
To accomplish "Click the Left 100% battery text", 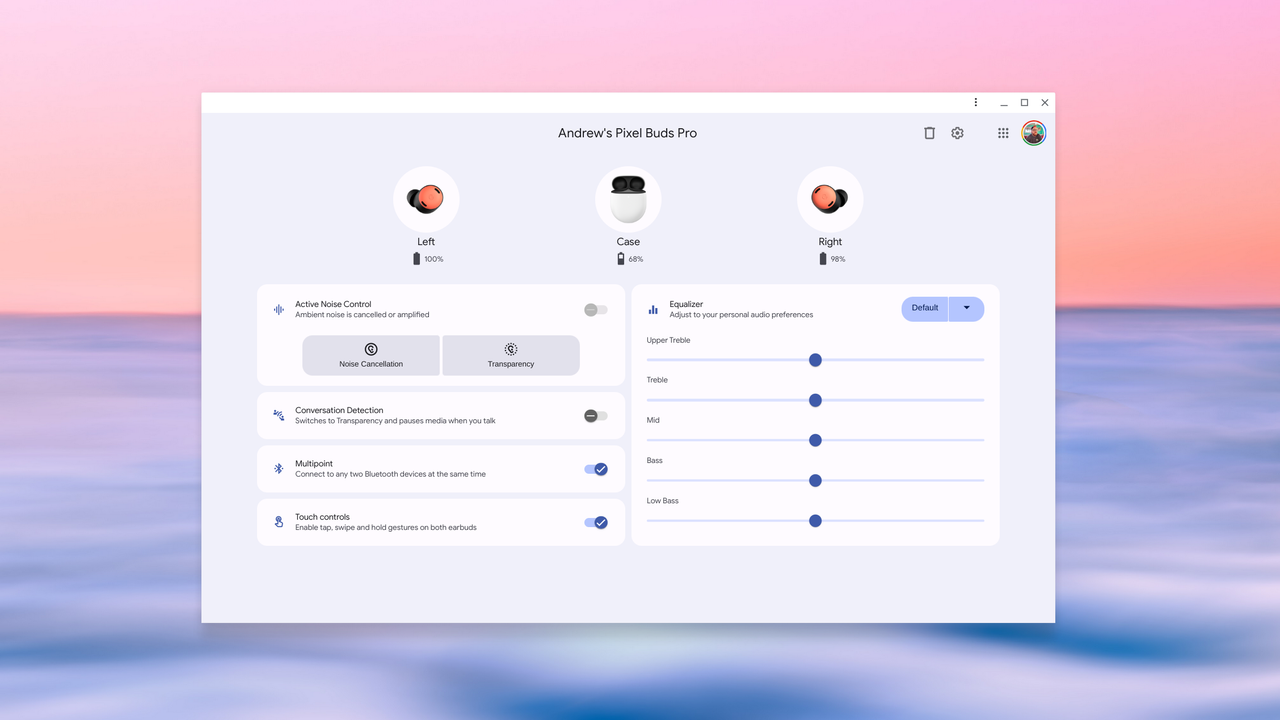I will (x=434, y=259).
